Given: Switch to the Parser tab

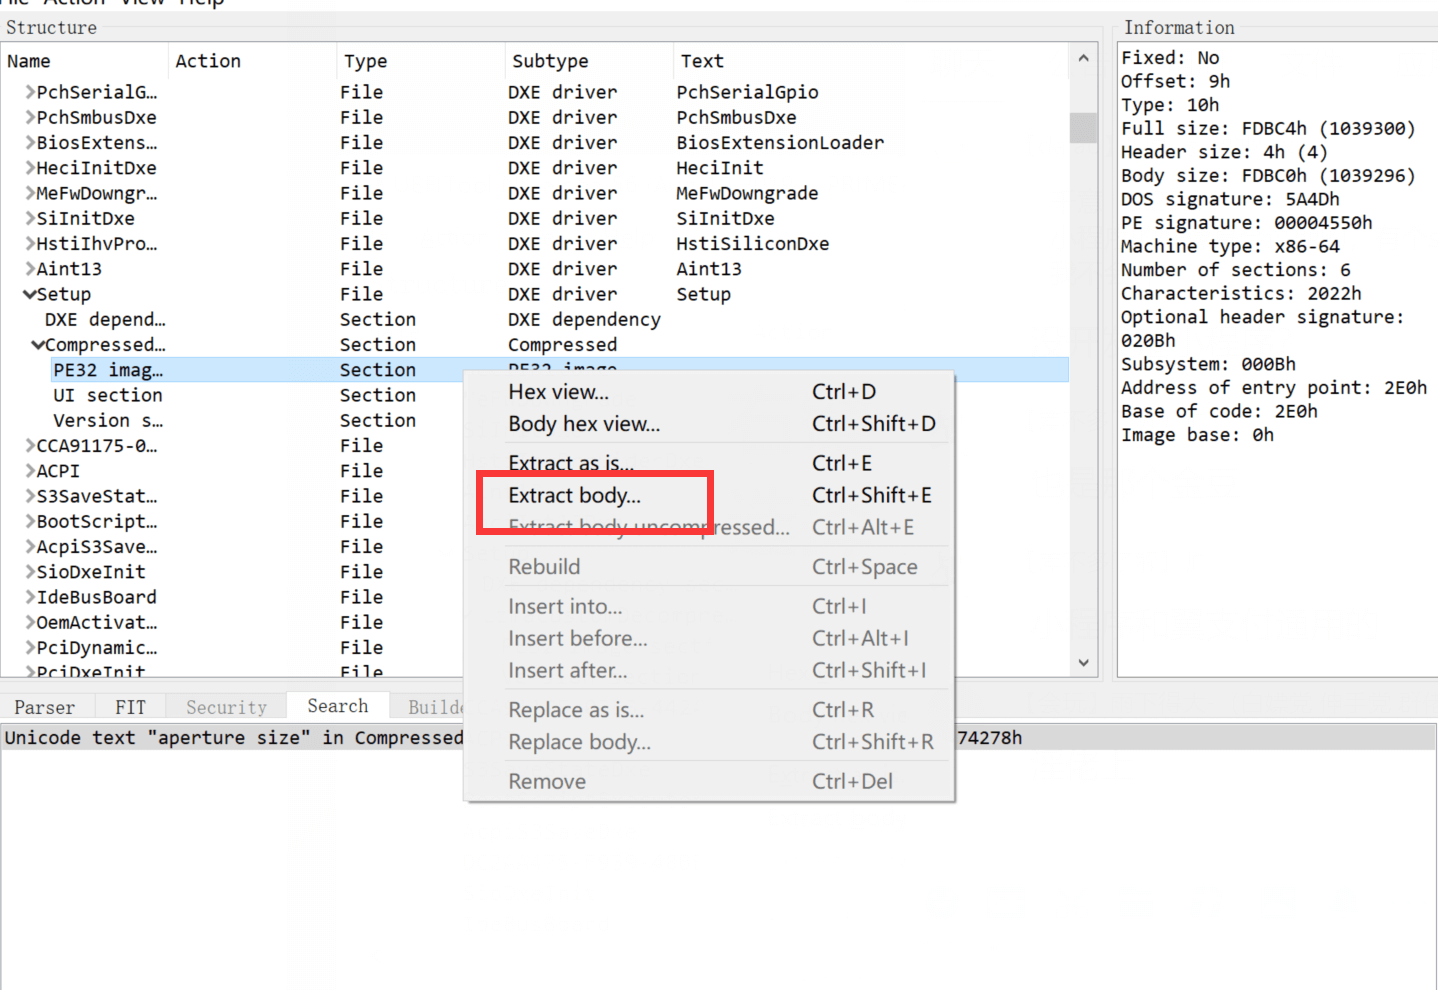Looking at the screenshot, I should 44,707.
